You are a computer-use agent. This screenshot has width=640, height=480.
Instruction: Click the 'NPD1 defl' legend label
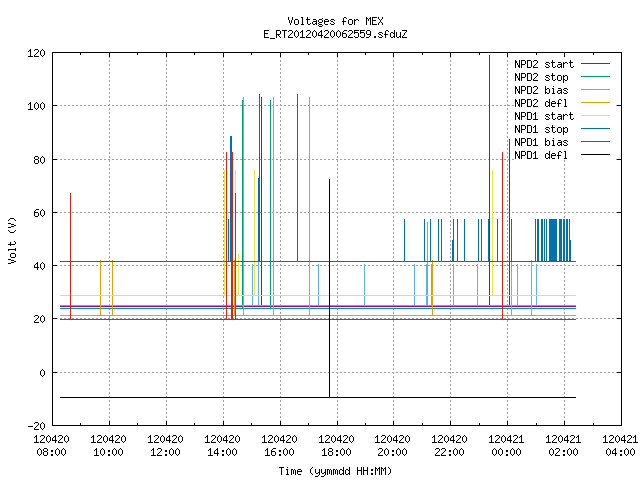click(541, 156)
